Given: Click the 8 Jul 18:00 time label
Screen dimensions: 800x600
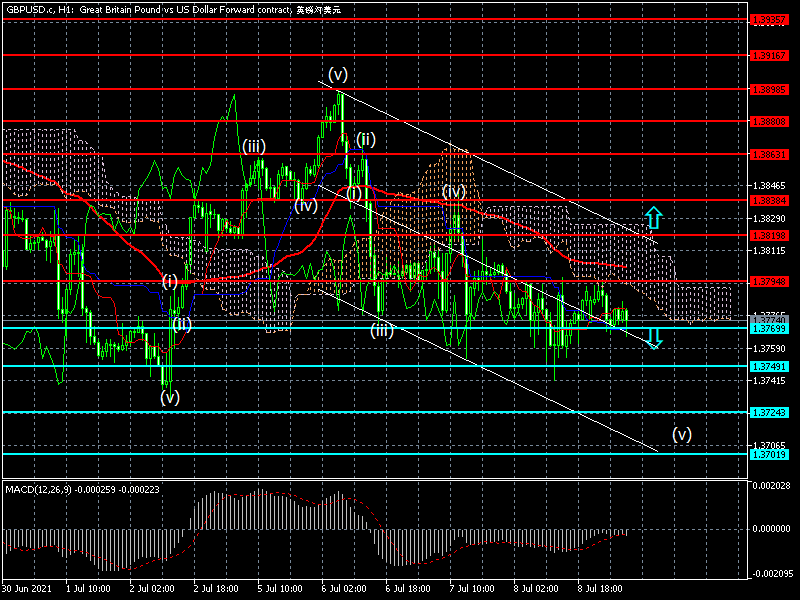Looking at the screenshot, I should (598, 591).
